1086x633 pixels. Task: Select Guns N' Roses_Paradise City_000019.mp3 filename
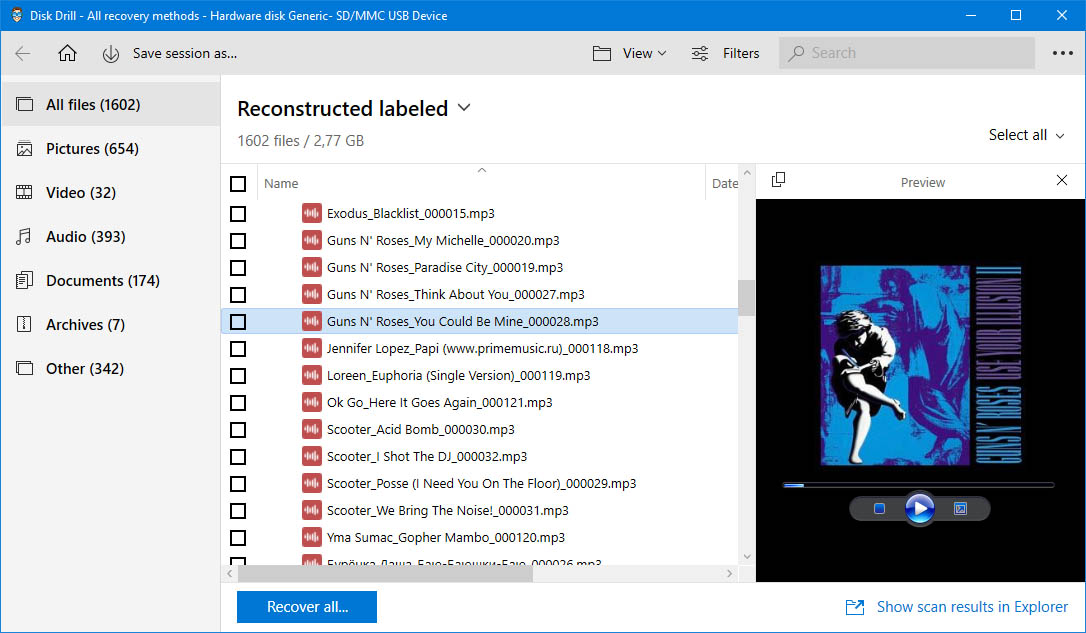click(x=445, y=267)
